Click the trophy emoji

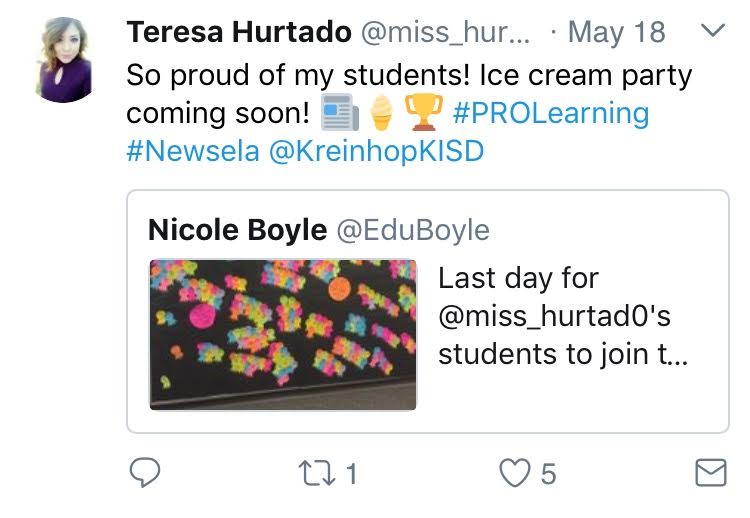click(424, 114)
